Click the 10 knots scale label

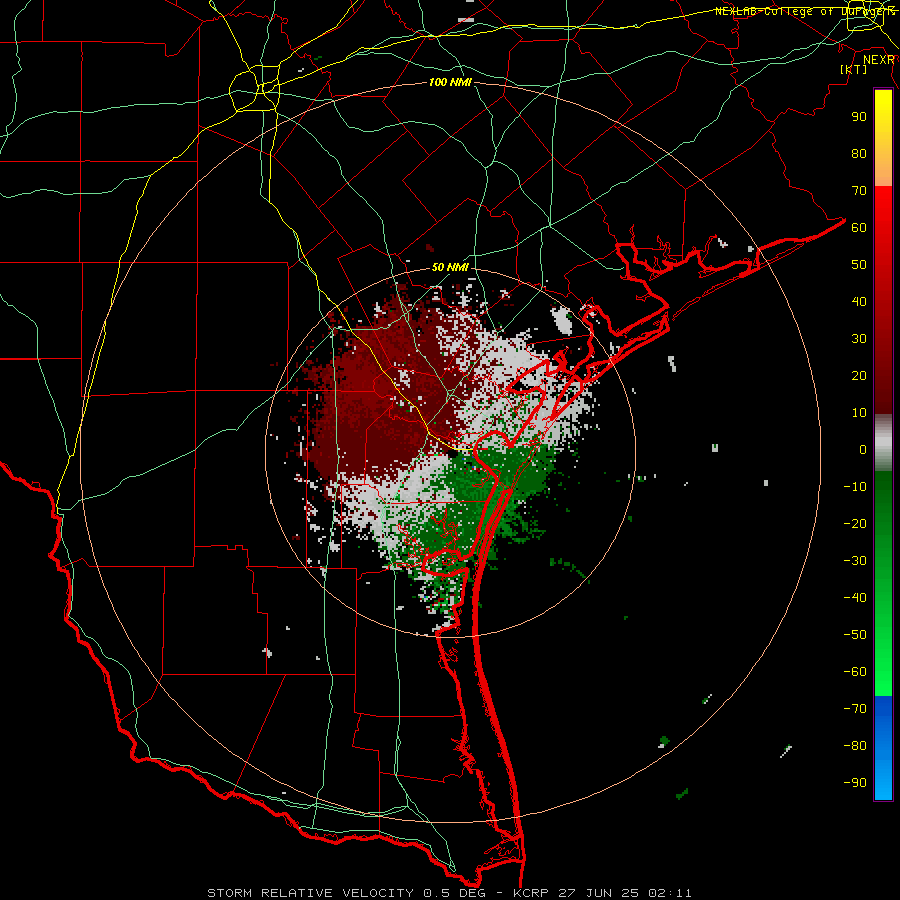859,413
